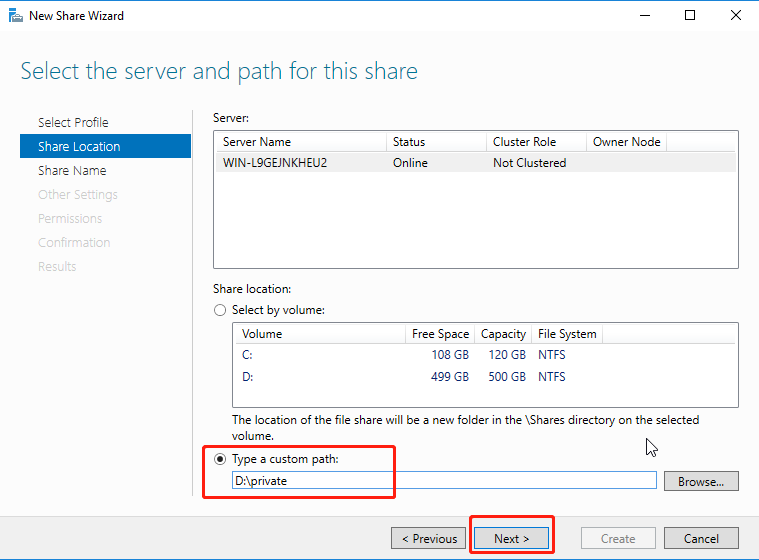Sort volumes by Capacity column header
Screen dimensions: 759x560
click(502, 334)
